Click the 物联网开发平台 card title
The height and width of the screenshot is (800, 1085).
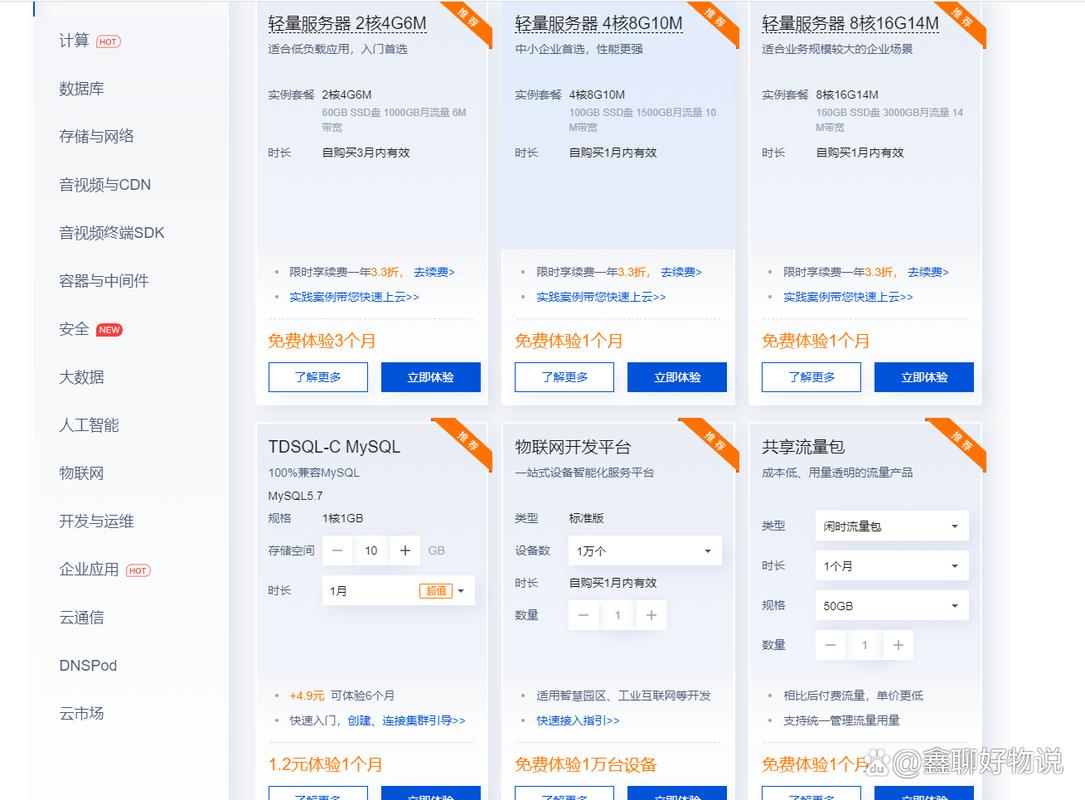coord(573,447)
